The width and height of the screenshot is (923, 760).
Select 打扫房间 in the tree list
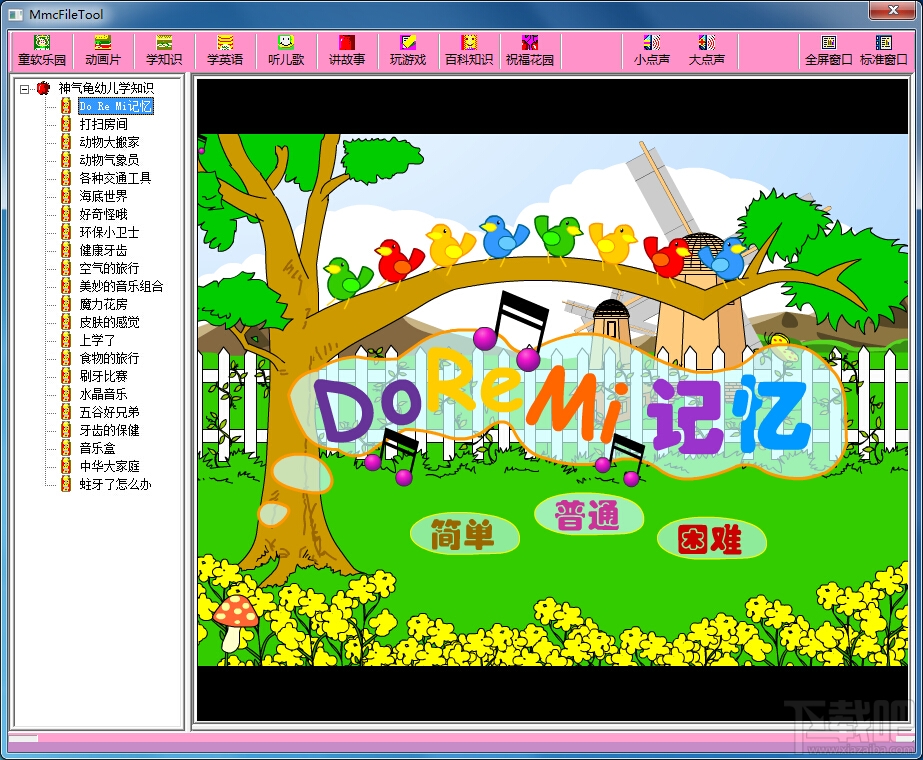104,124
